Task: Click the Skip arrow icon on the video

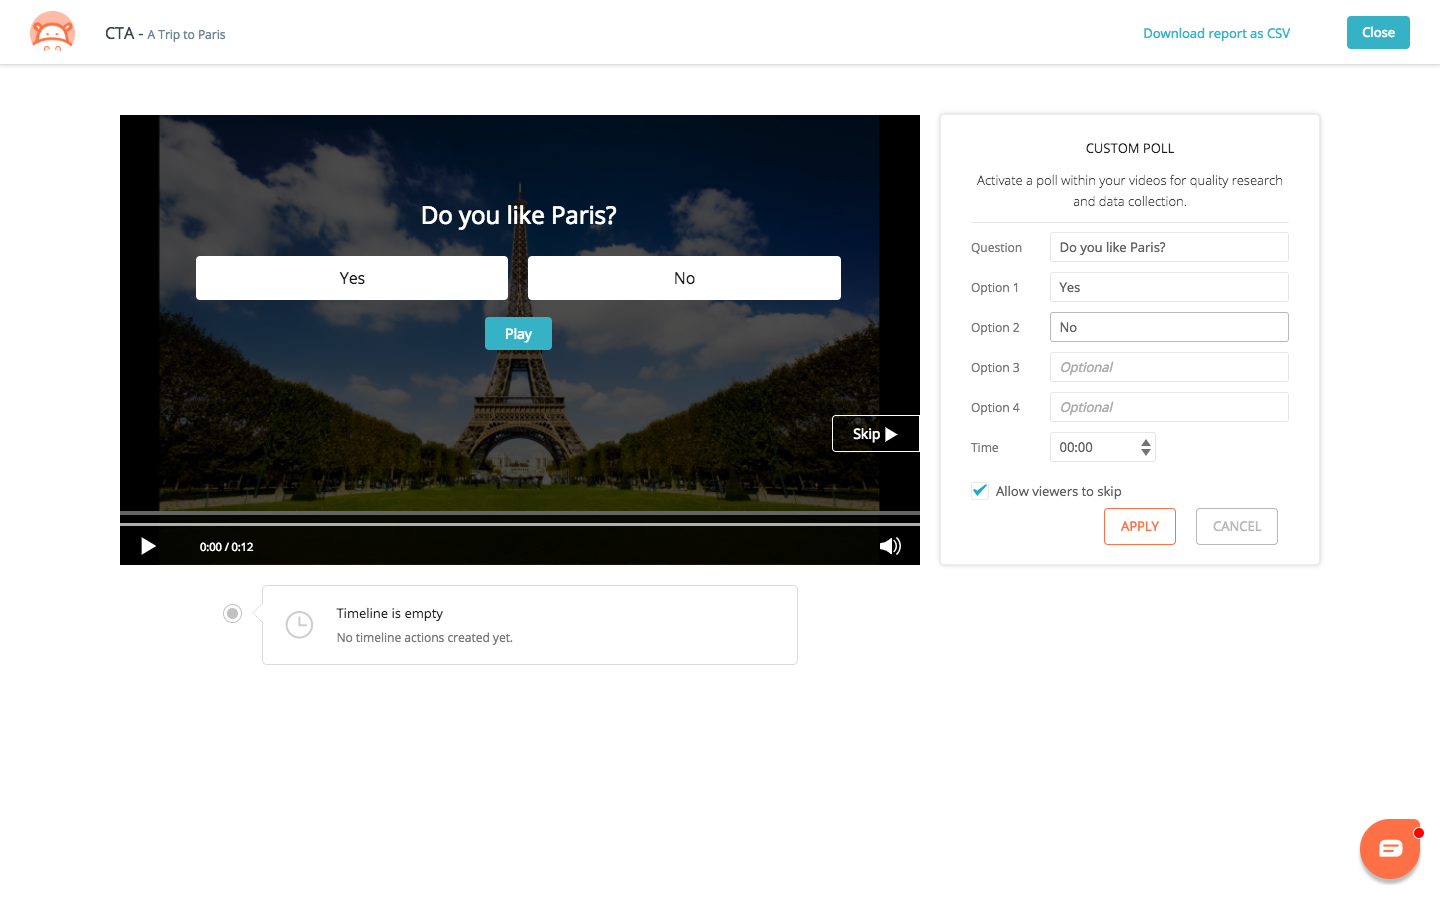Action: coord(890,433)
